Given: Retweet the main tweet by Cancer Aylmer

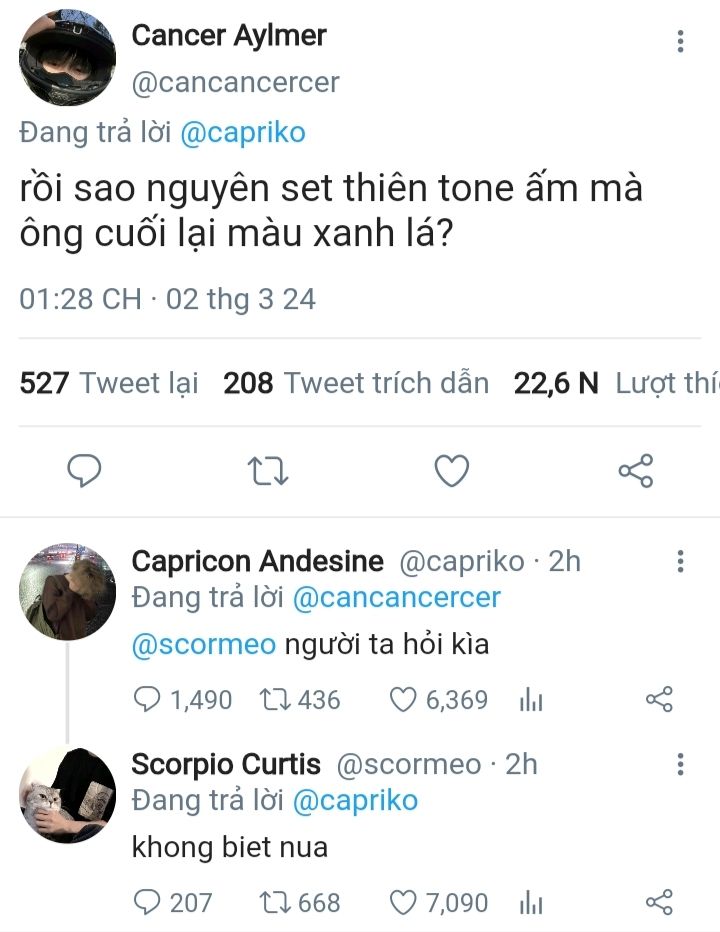Looking at the screenshot, I should pos(268,470).
